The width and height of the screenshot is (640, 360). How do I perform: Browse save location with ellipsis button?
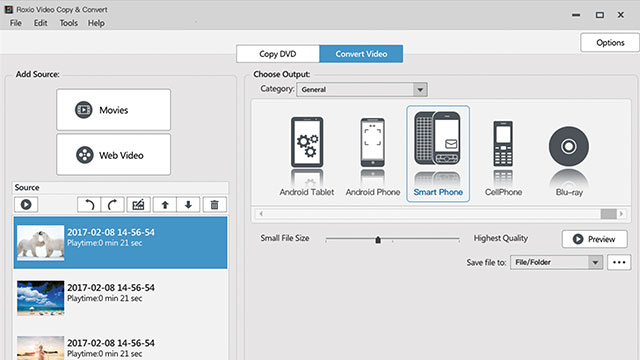click(619, 262)
